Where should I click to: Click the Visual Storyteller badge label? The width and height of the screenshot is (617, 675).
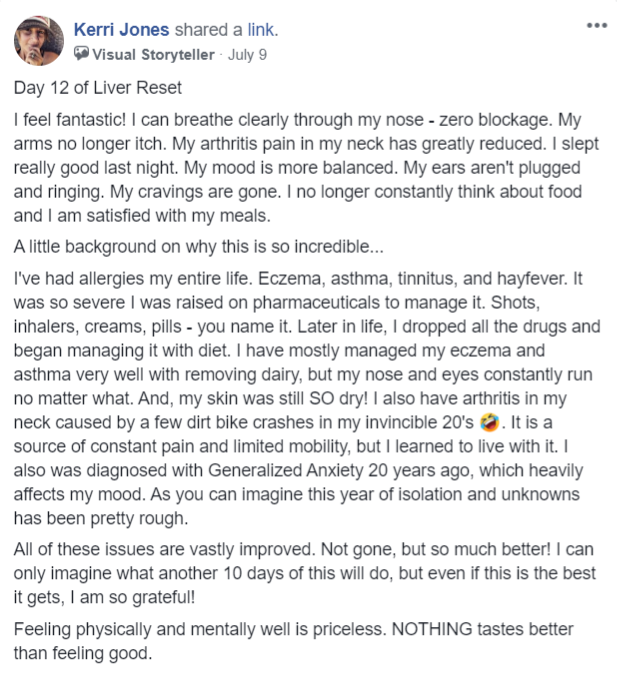click(x=153, y=55)
